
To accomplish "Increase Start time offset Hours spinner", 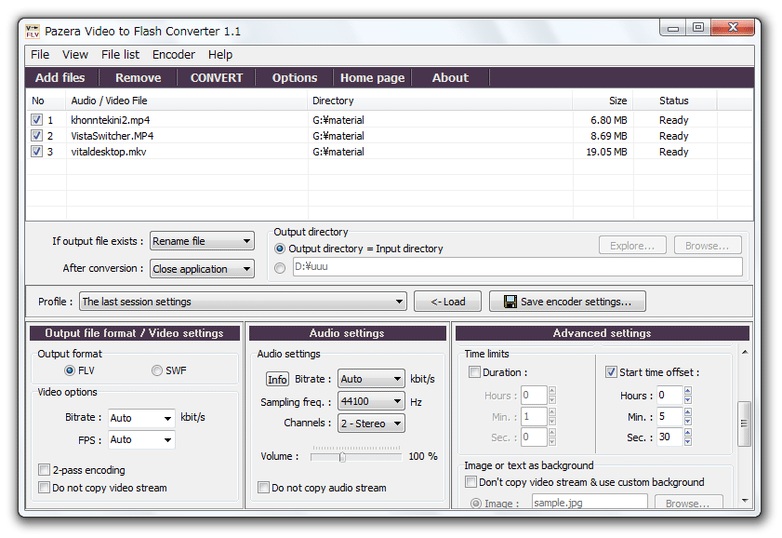I will 688,391.
